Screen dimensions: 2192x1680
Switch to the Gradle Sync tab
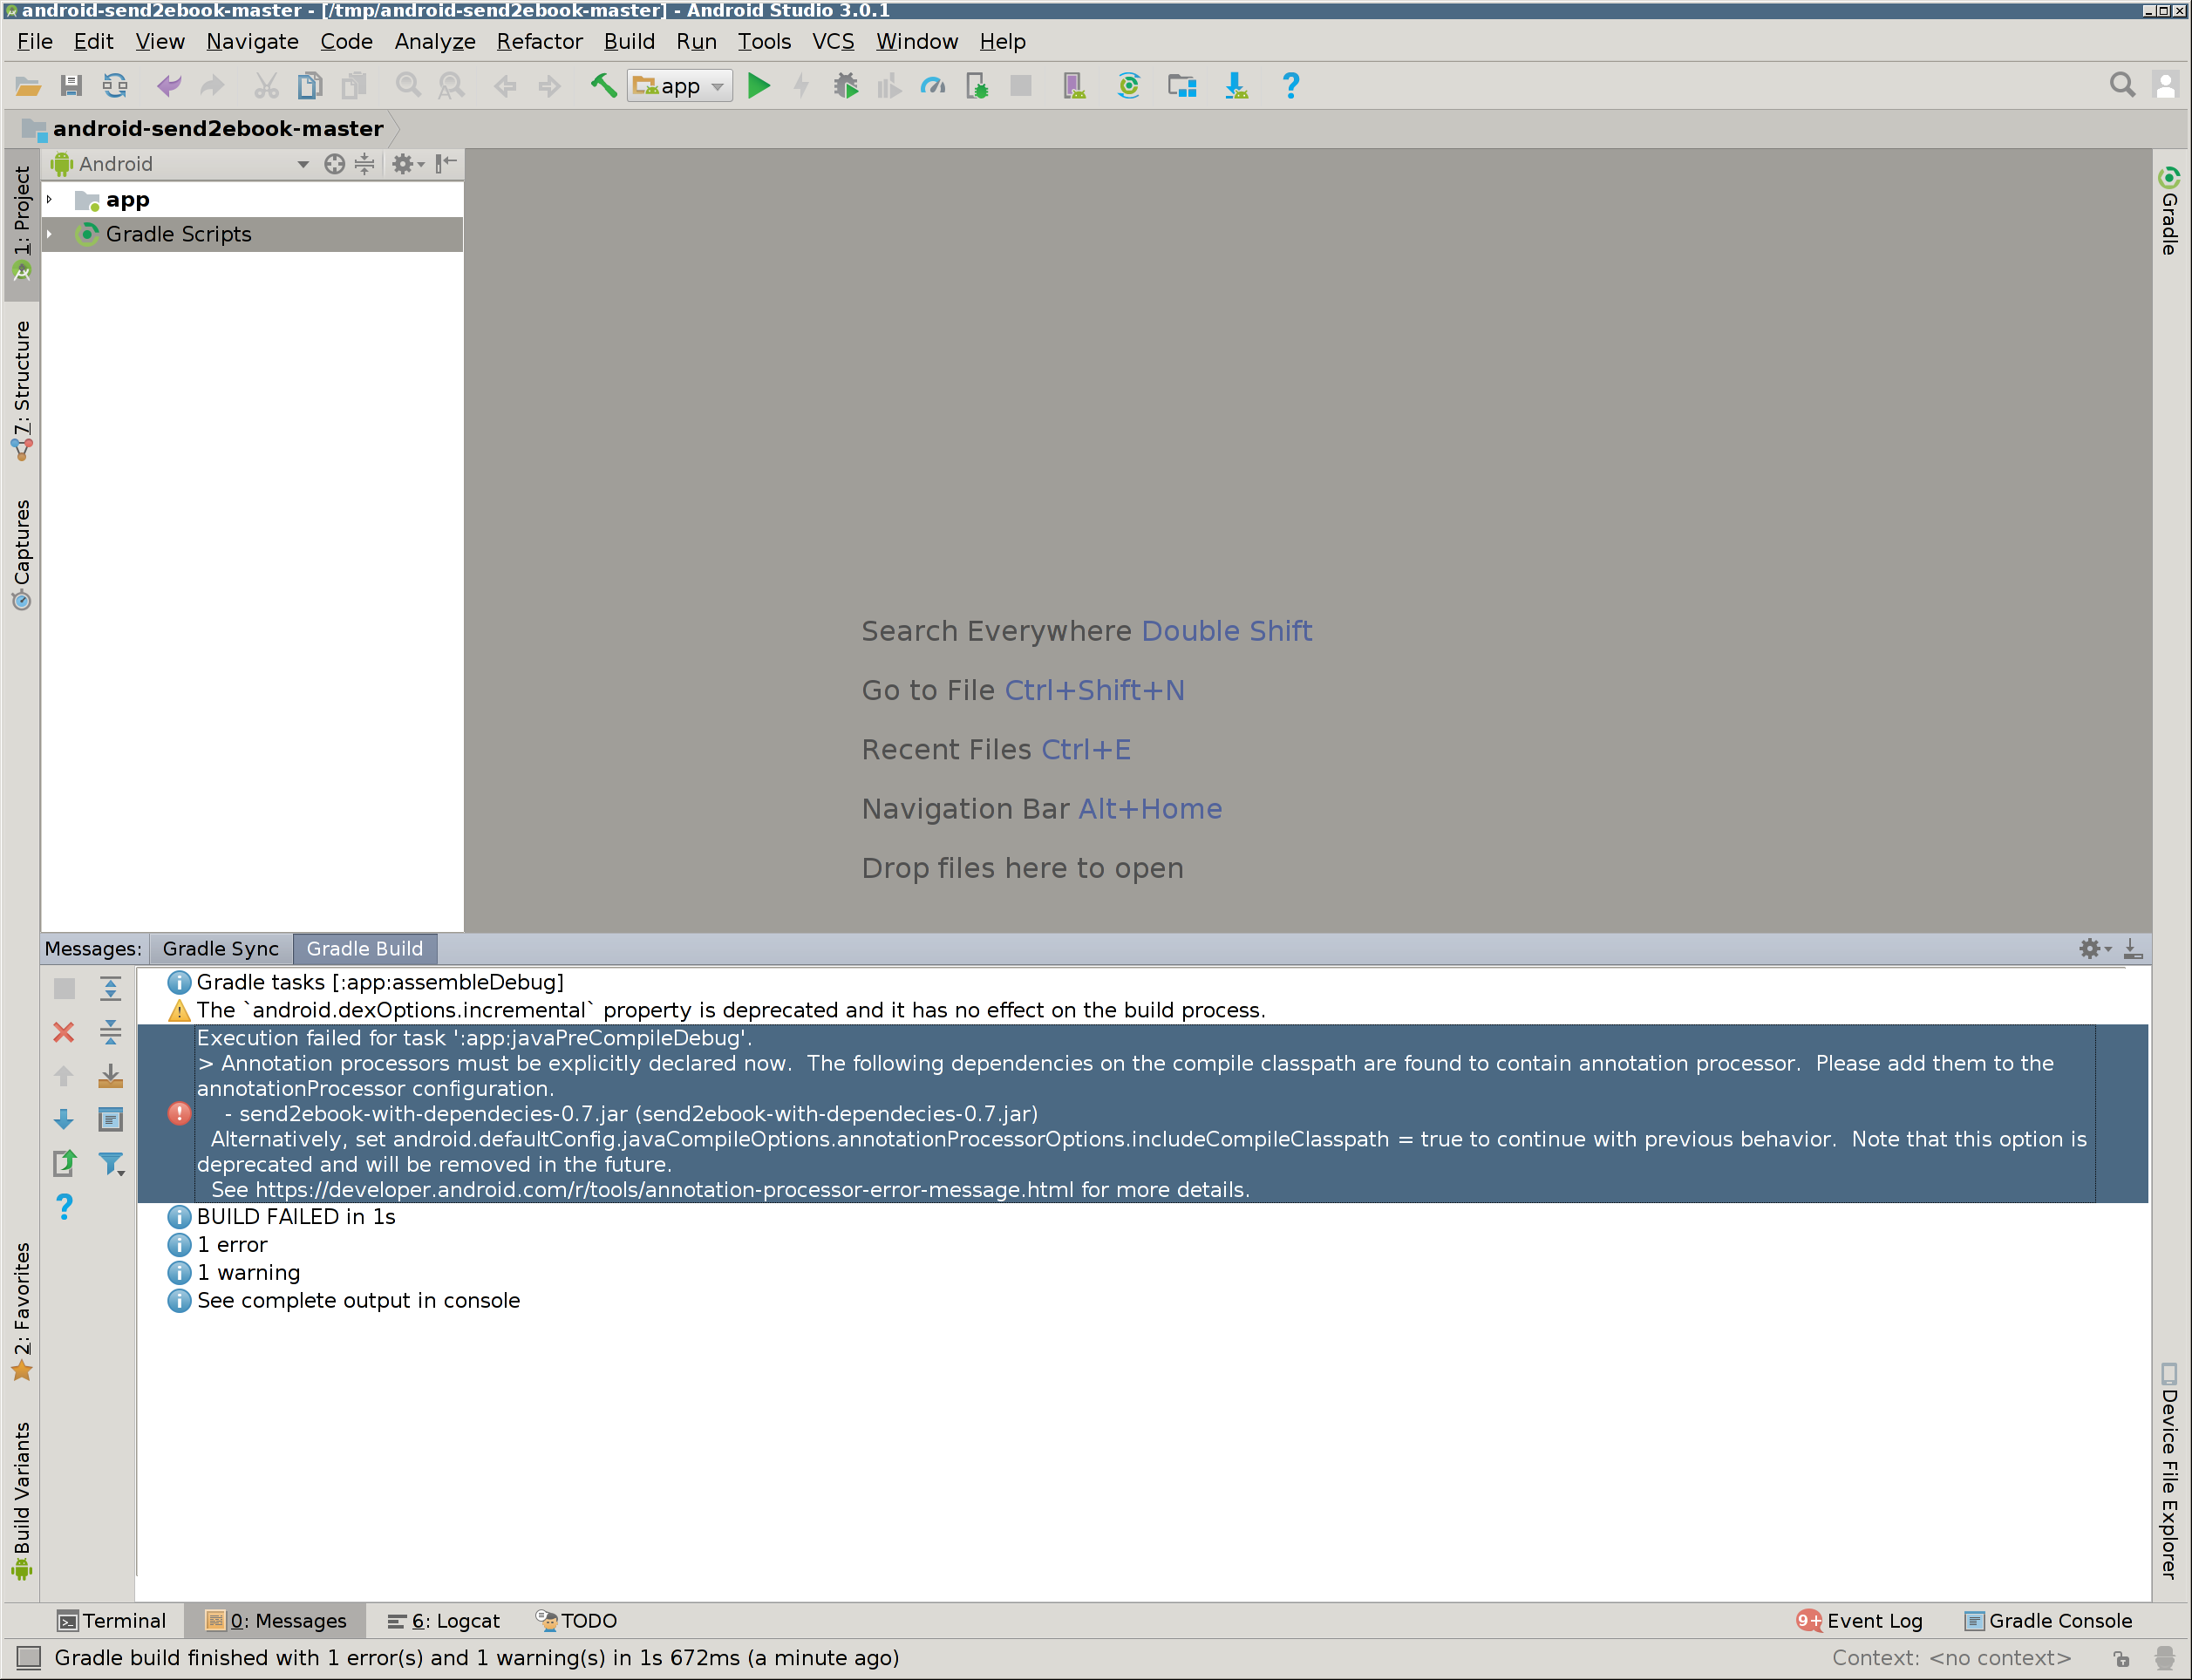pyautogui.click(x=220, y=948)
